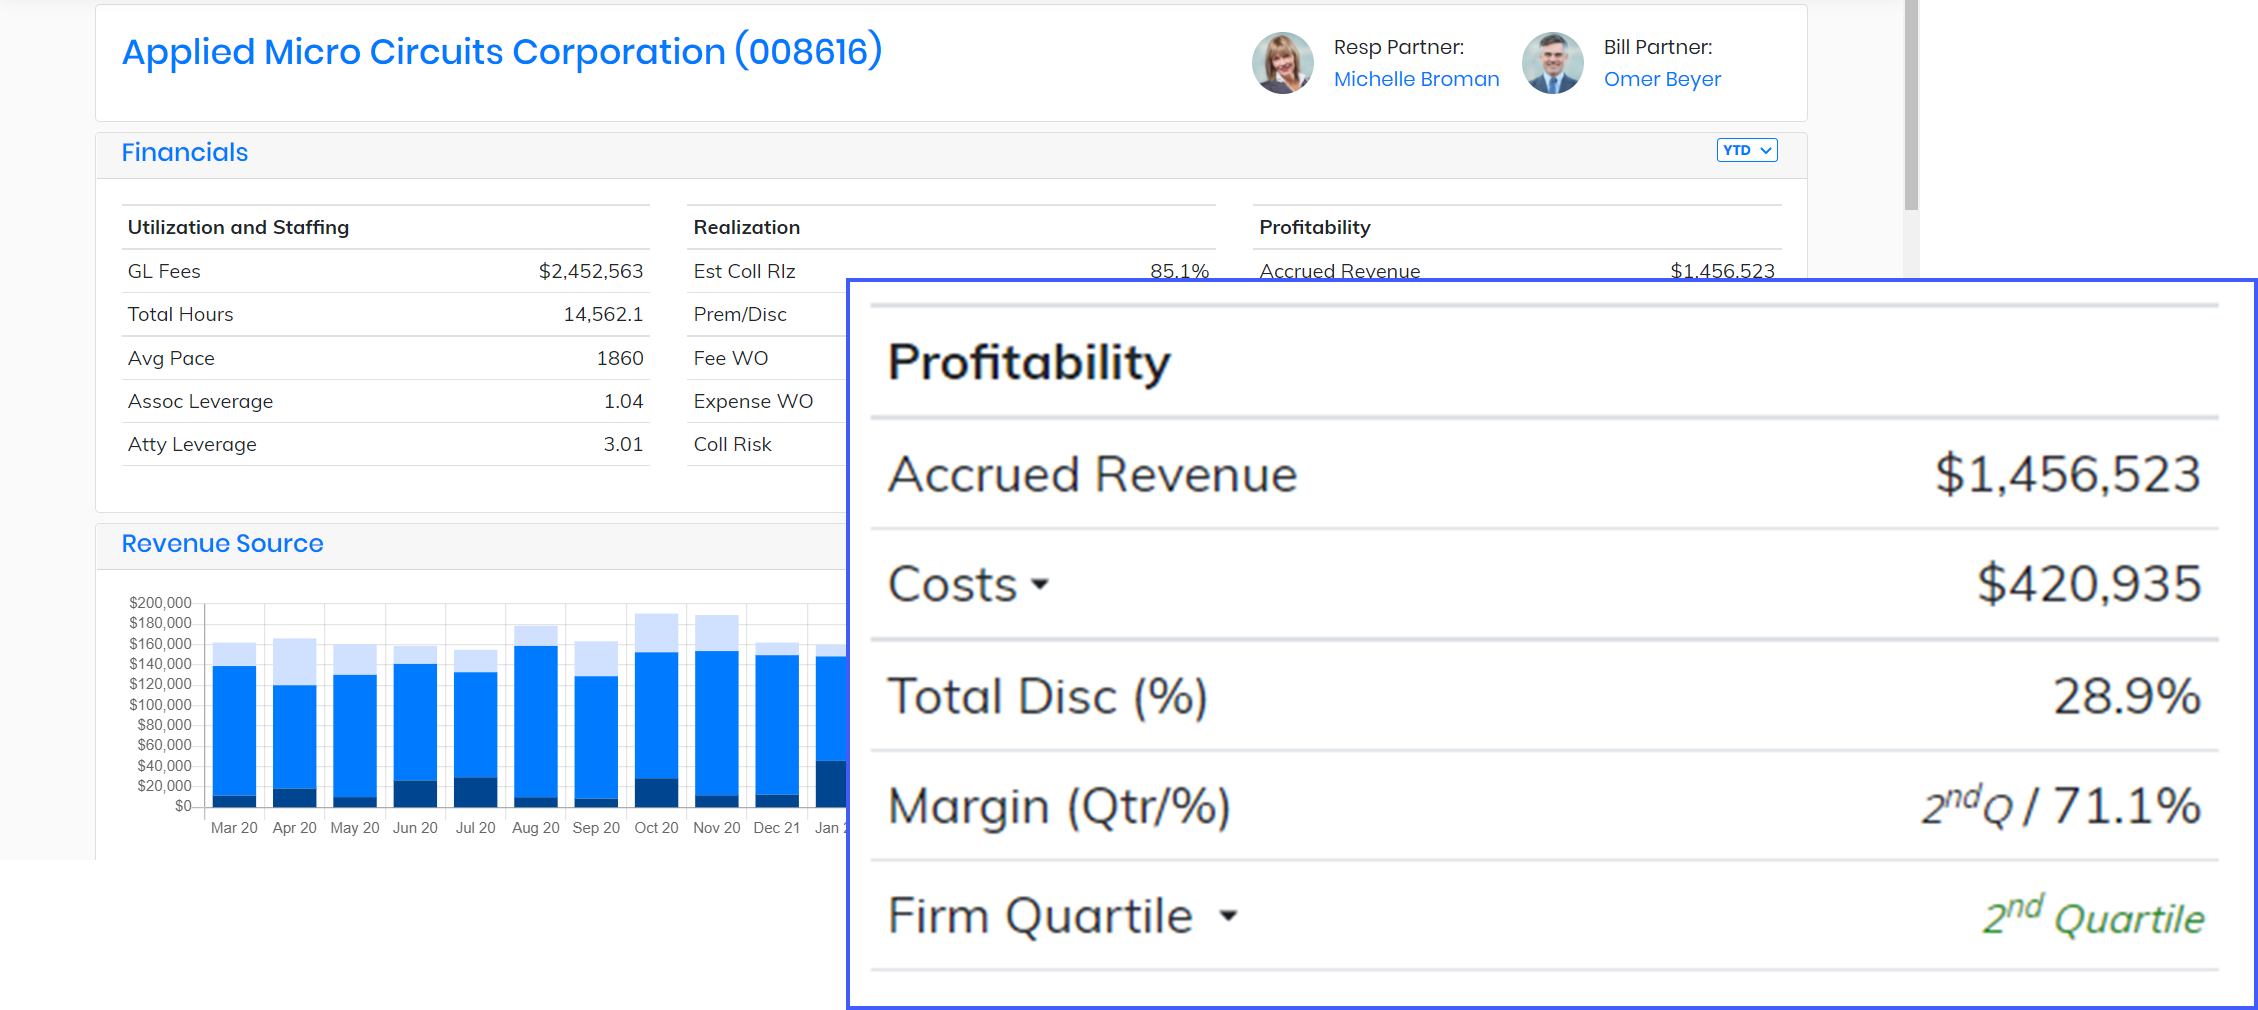Click the Expense WO label
The image size is (2258, 1010).
tap(753, 401)
